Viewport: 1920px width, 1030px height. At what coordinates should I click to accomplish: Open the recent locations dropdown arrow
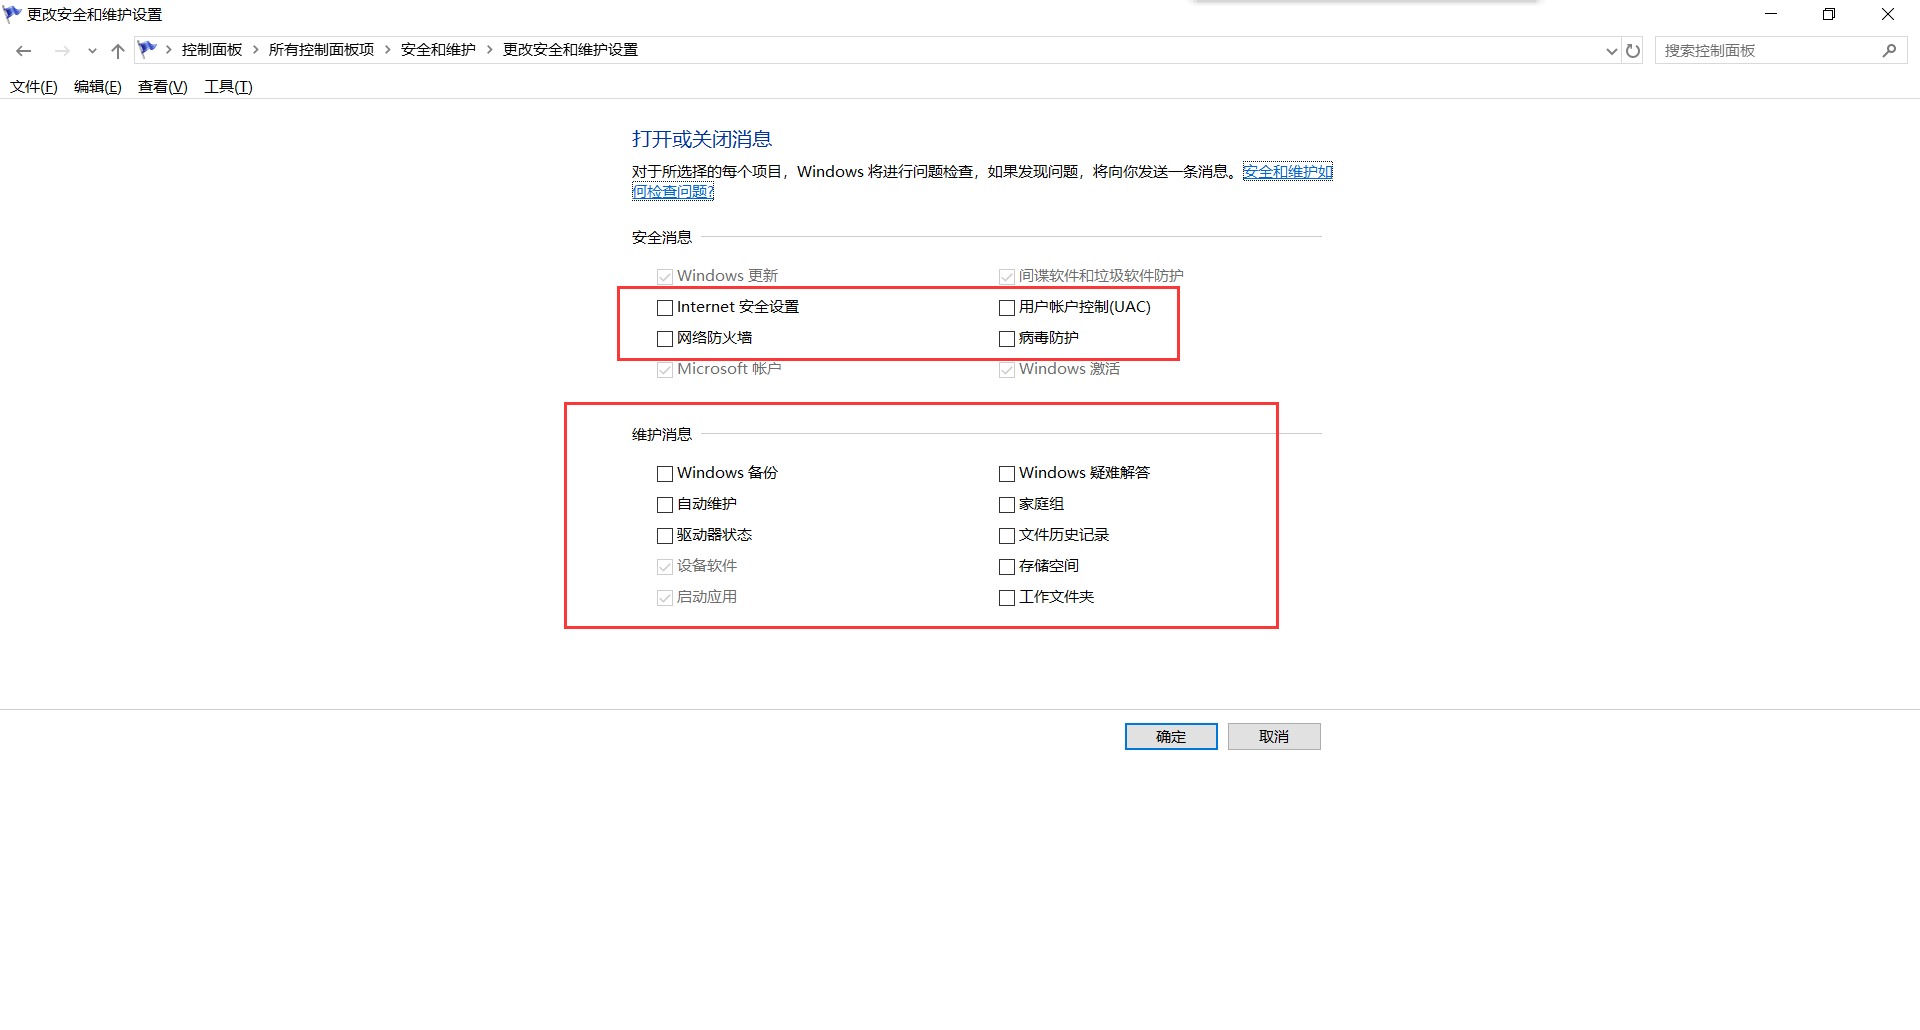pyautogui.click(x=92, y=50)
